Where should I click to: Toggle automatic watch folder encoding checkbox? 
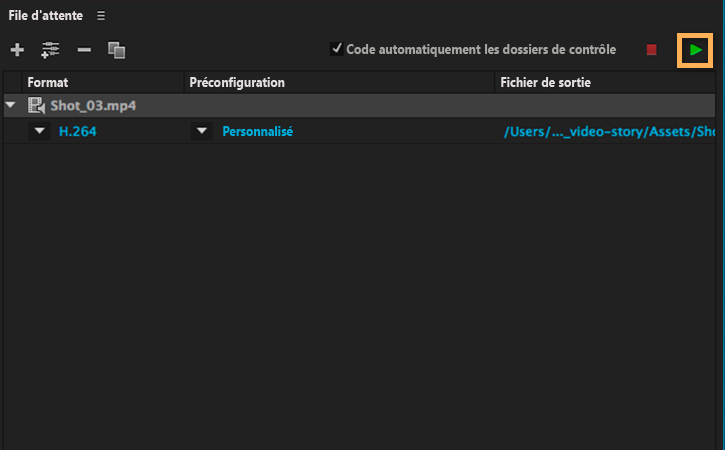click(x=337, y=48)
